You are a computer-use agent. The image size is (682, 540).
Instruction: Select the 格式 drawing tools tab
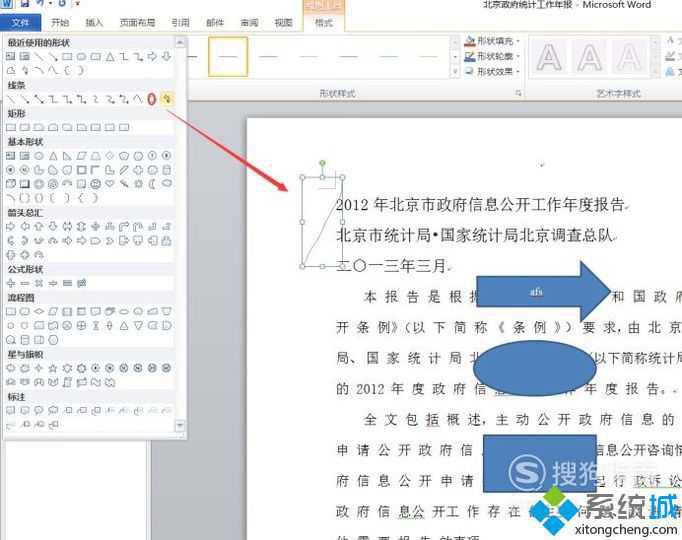coord(324,23)
